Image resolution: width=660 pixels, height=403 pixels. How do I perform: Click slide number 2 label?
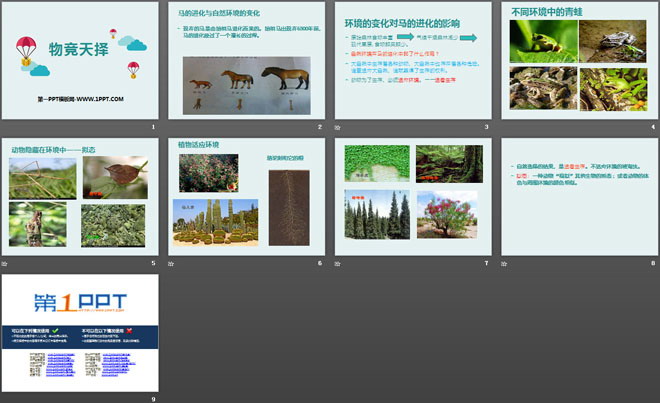(320, 127)
